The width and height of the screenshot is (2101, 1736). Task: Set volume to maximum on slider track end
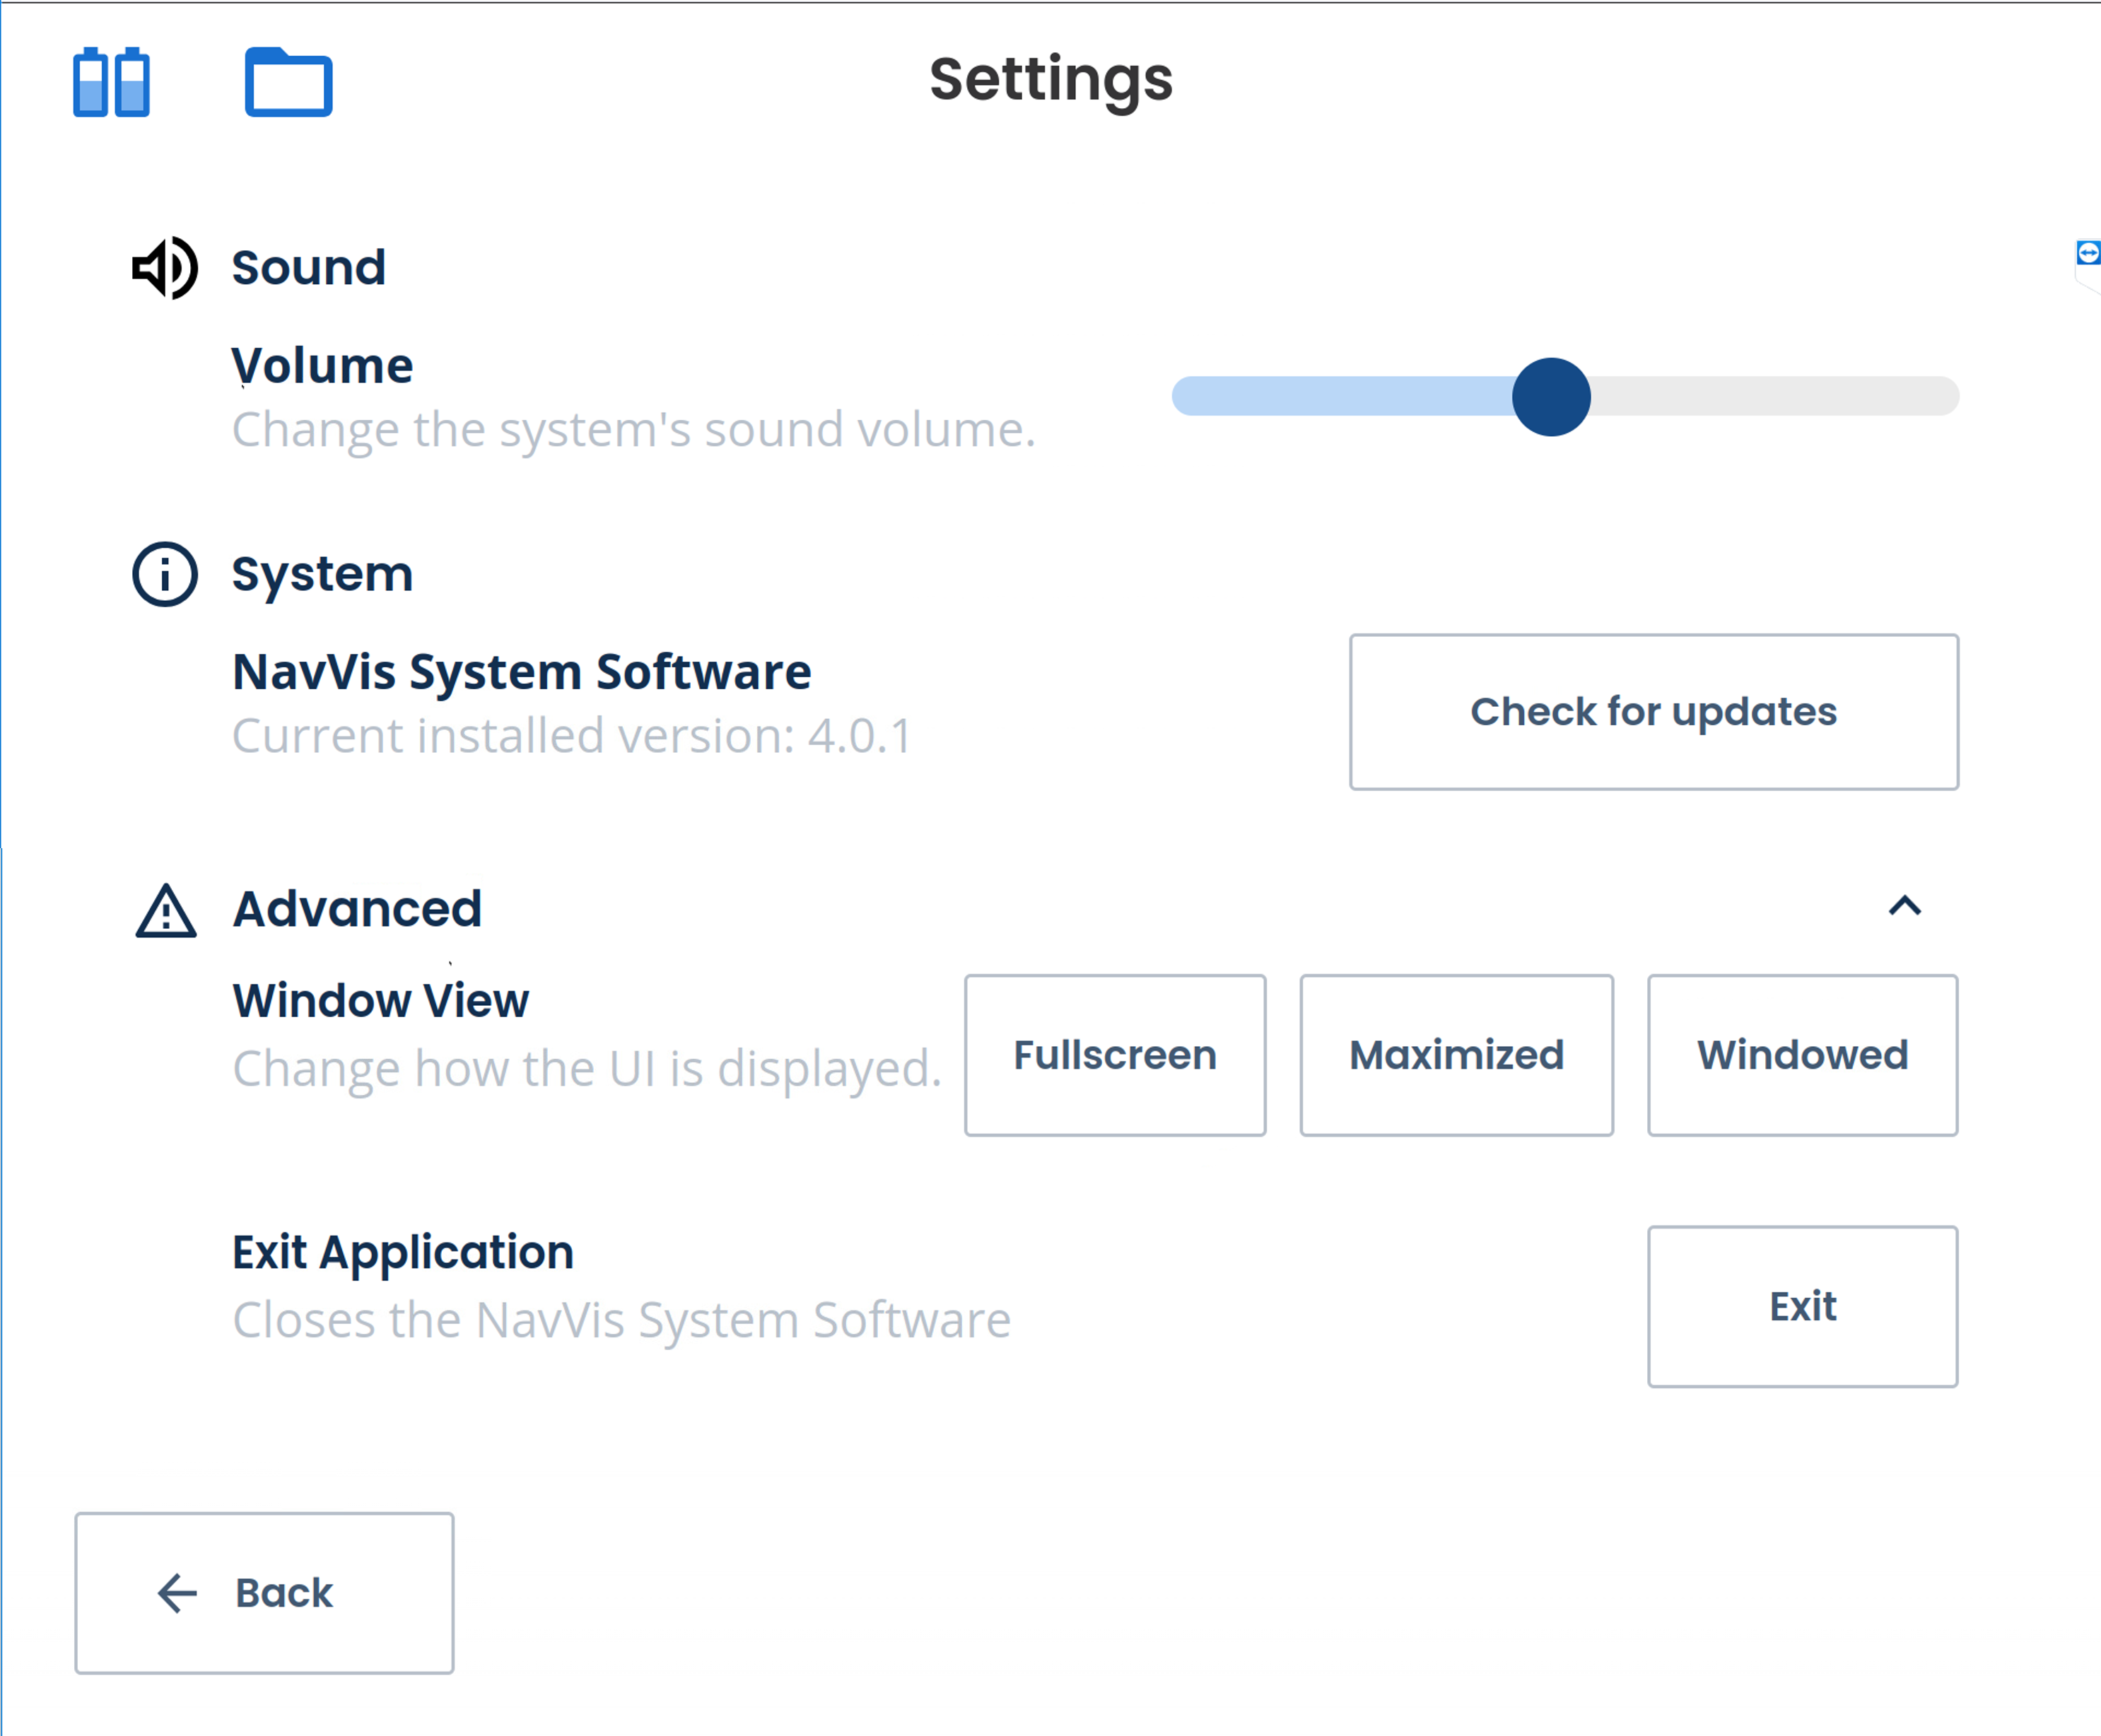click(1948, 396)
